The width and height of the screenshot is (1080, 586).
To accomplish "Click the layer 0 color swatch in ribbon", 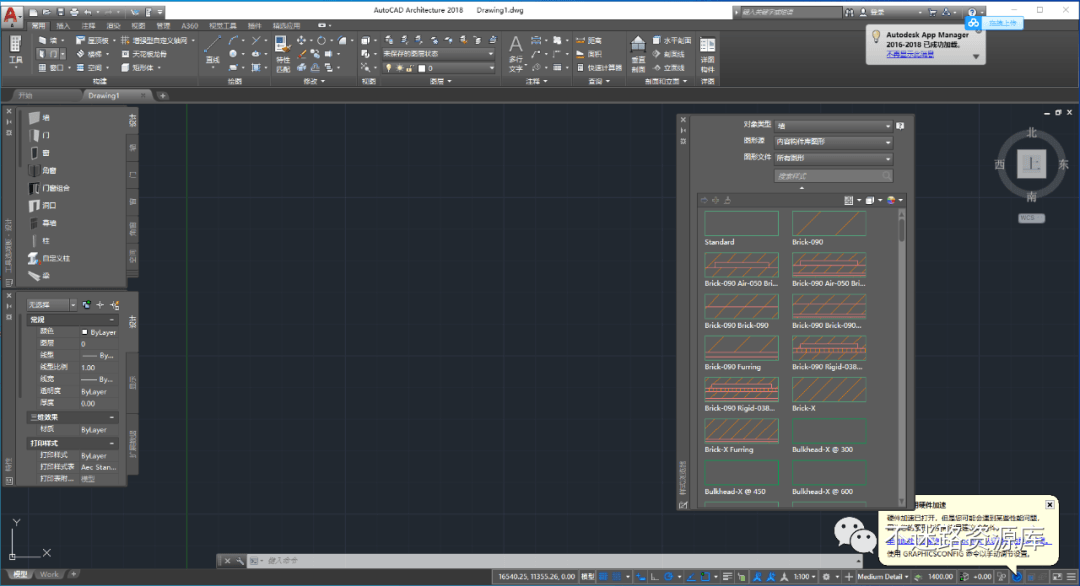I will (x=422, y=68).
